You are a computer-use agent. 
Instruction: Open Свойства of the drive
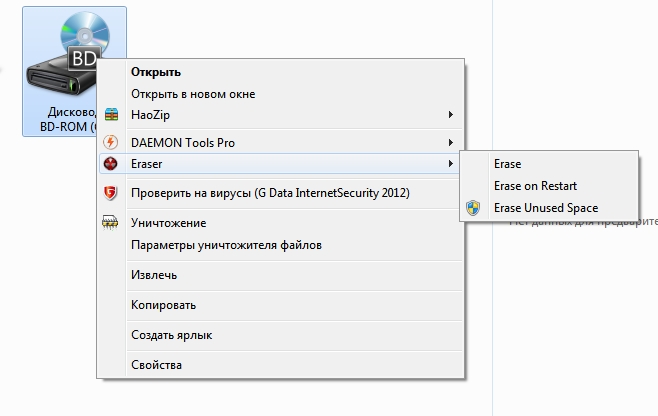(156, 365)
